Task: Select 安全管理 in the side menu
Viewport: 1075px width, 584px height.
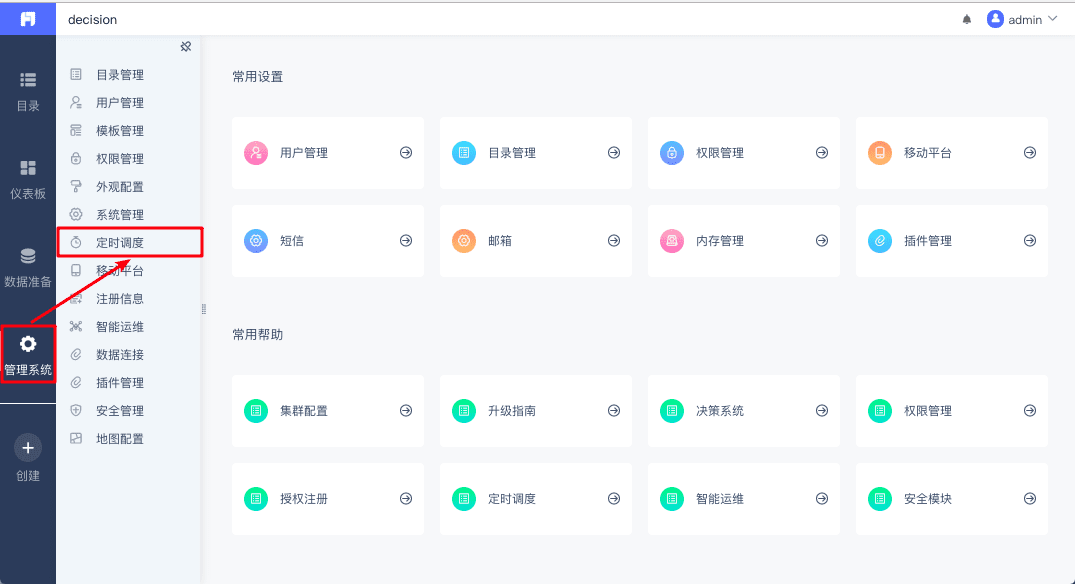Action: point(120,411)
